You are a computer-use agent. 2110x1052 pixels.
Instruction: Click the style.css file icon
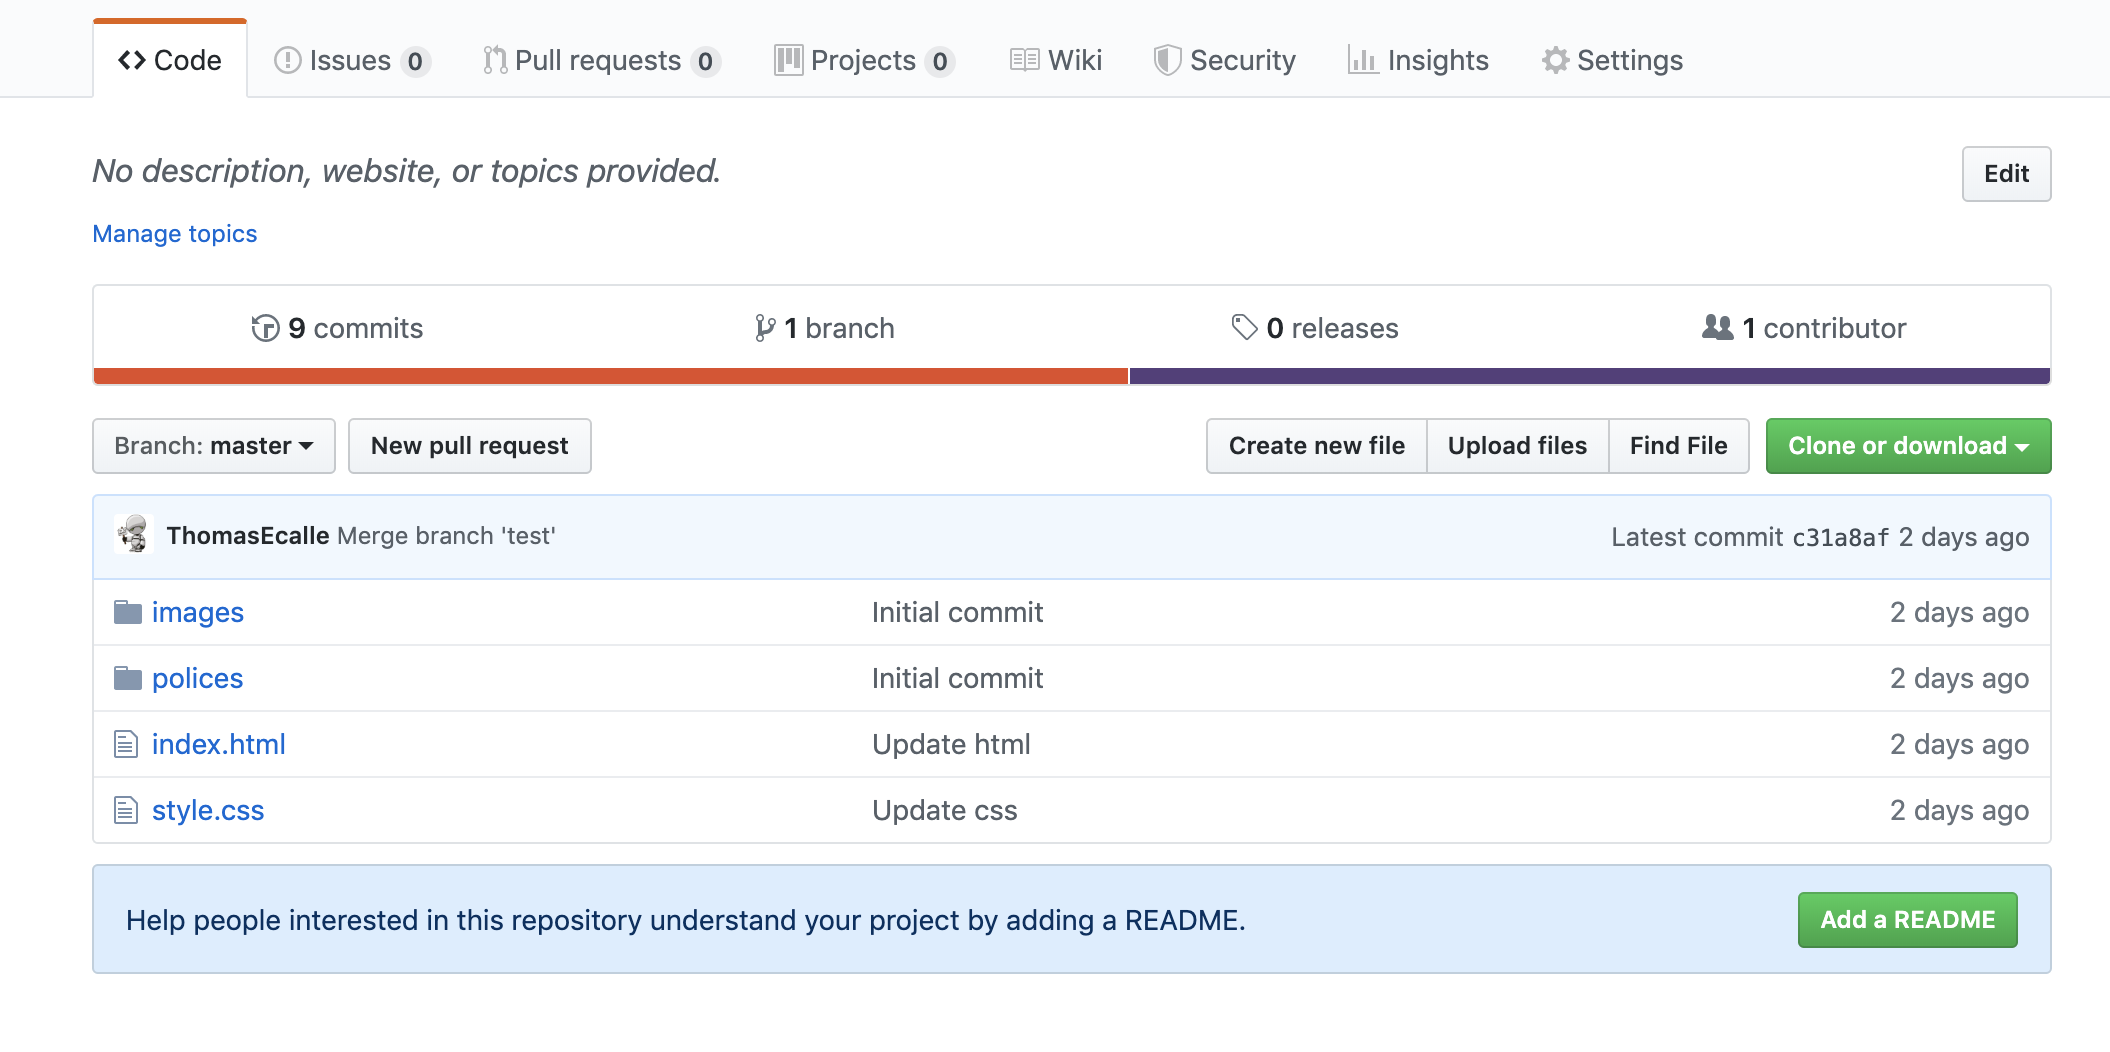(x=126, y=810)
